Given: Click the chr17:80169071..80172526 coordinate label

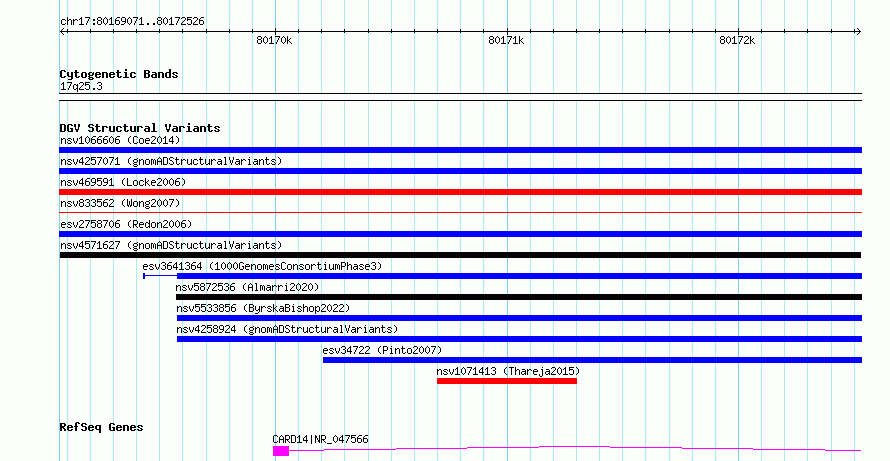Looking at the screenshot, I should [132, 22].
